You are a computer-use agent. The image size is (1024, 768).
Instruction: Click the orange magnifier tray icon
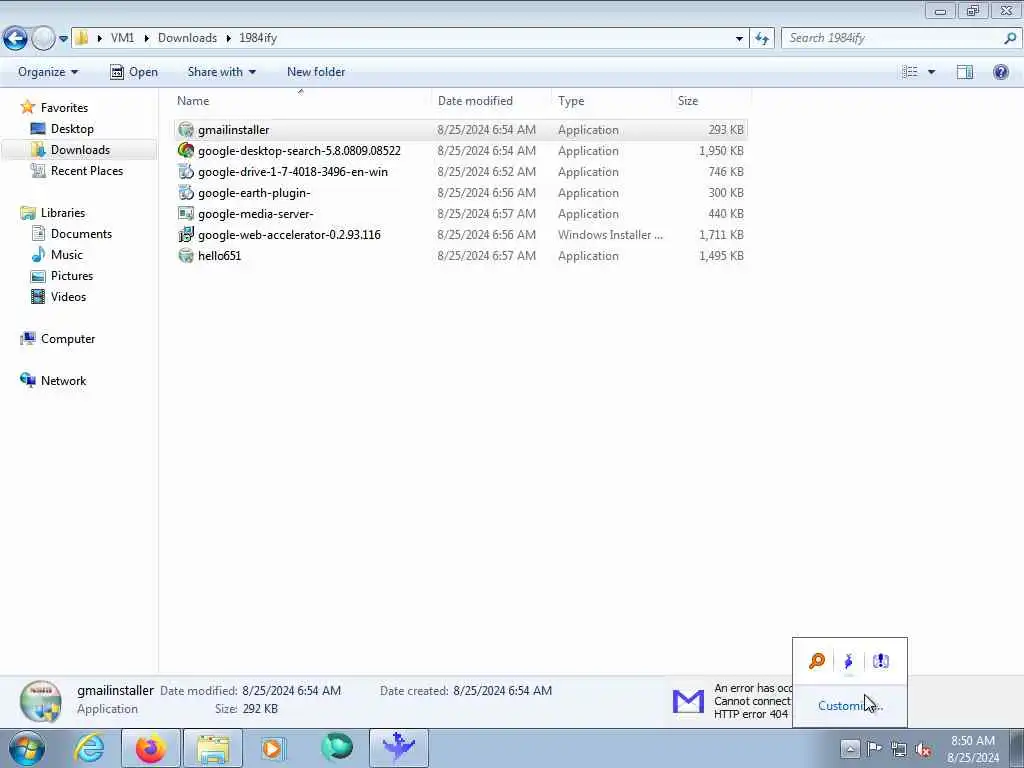click(816, 661)
